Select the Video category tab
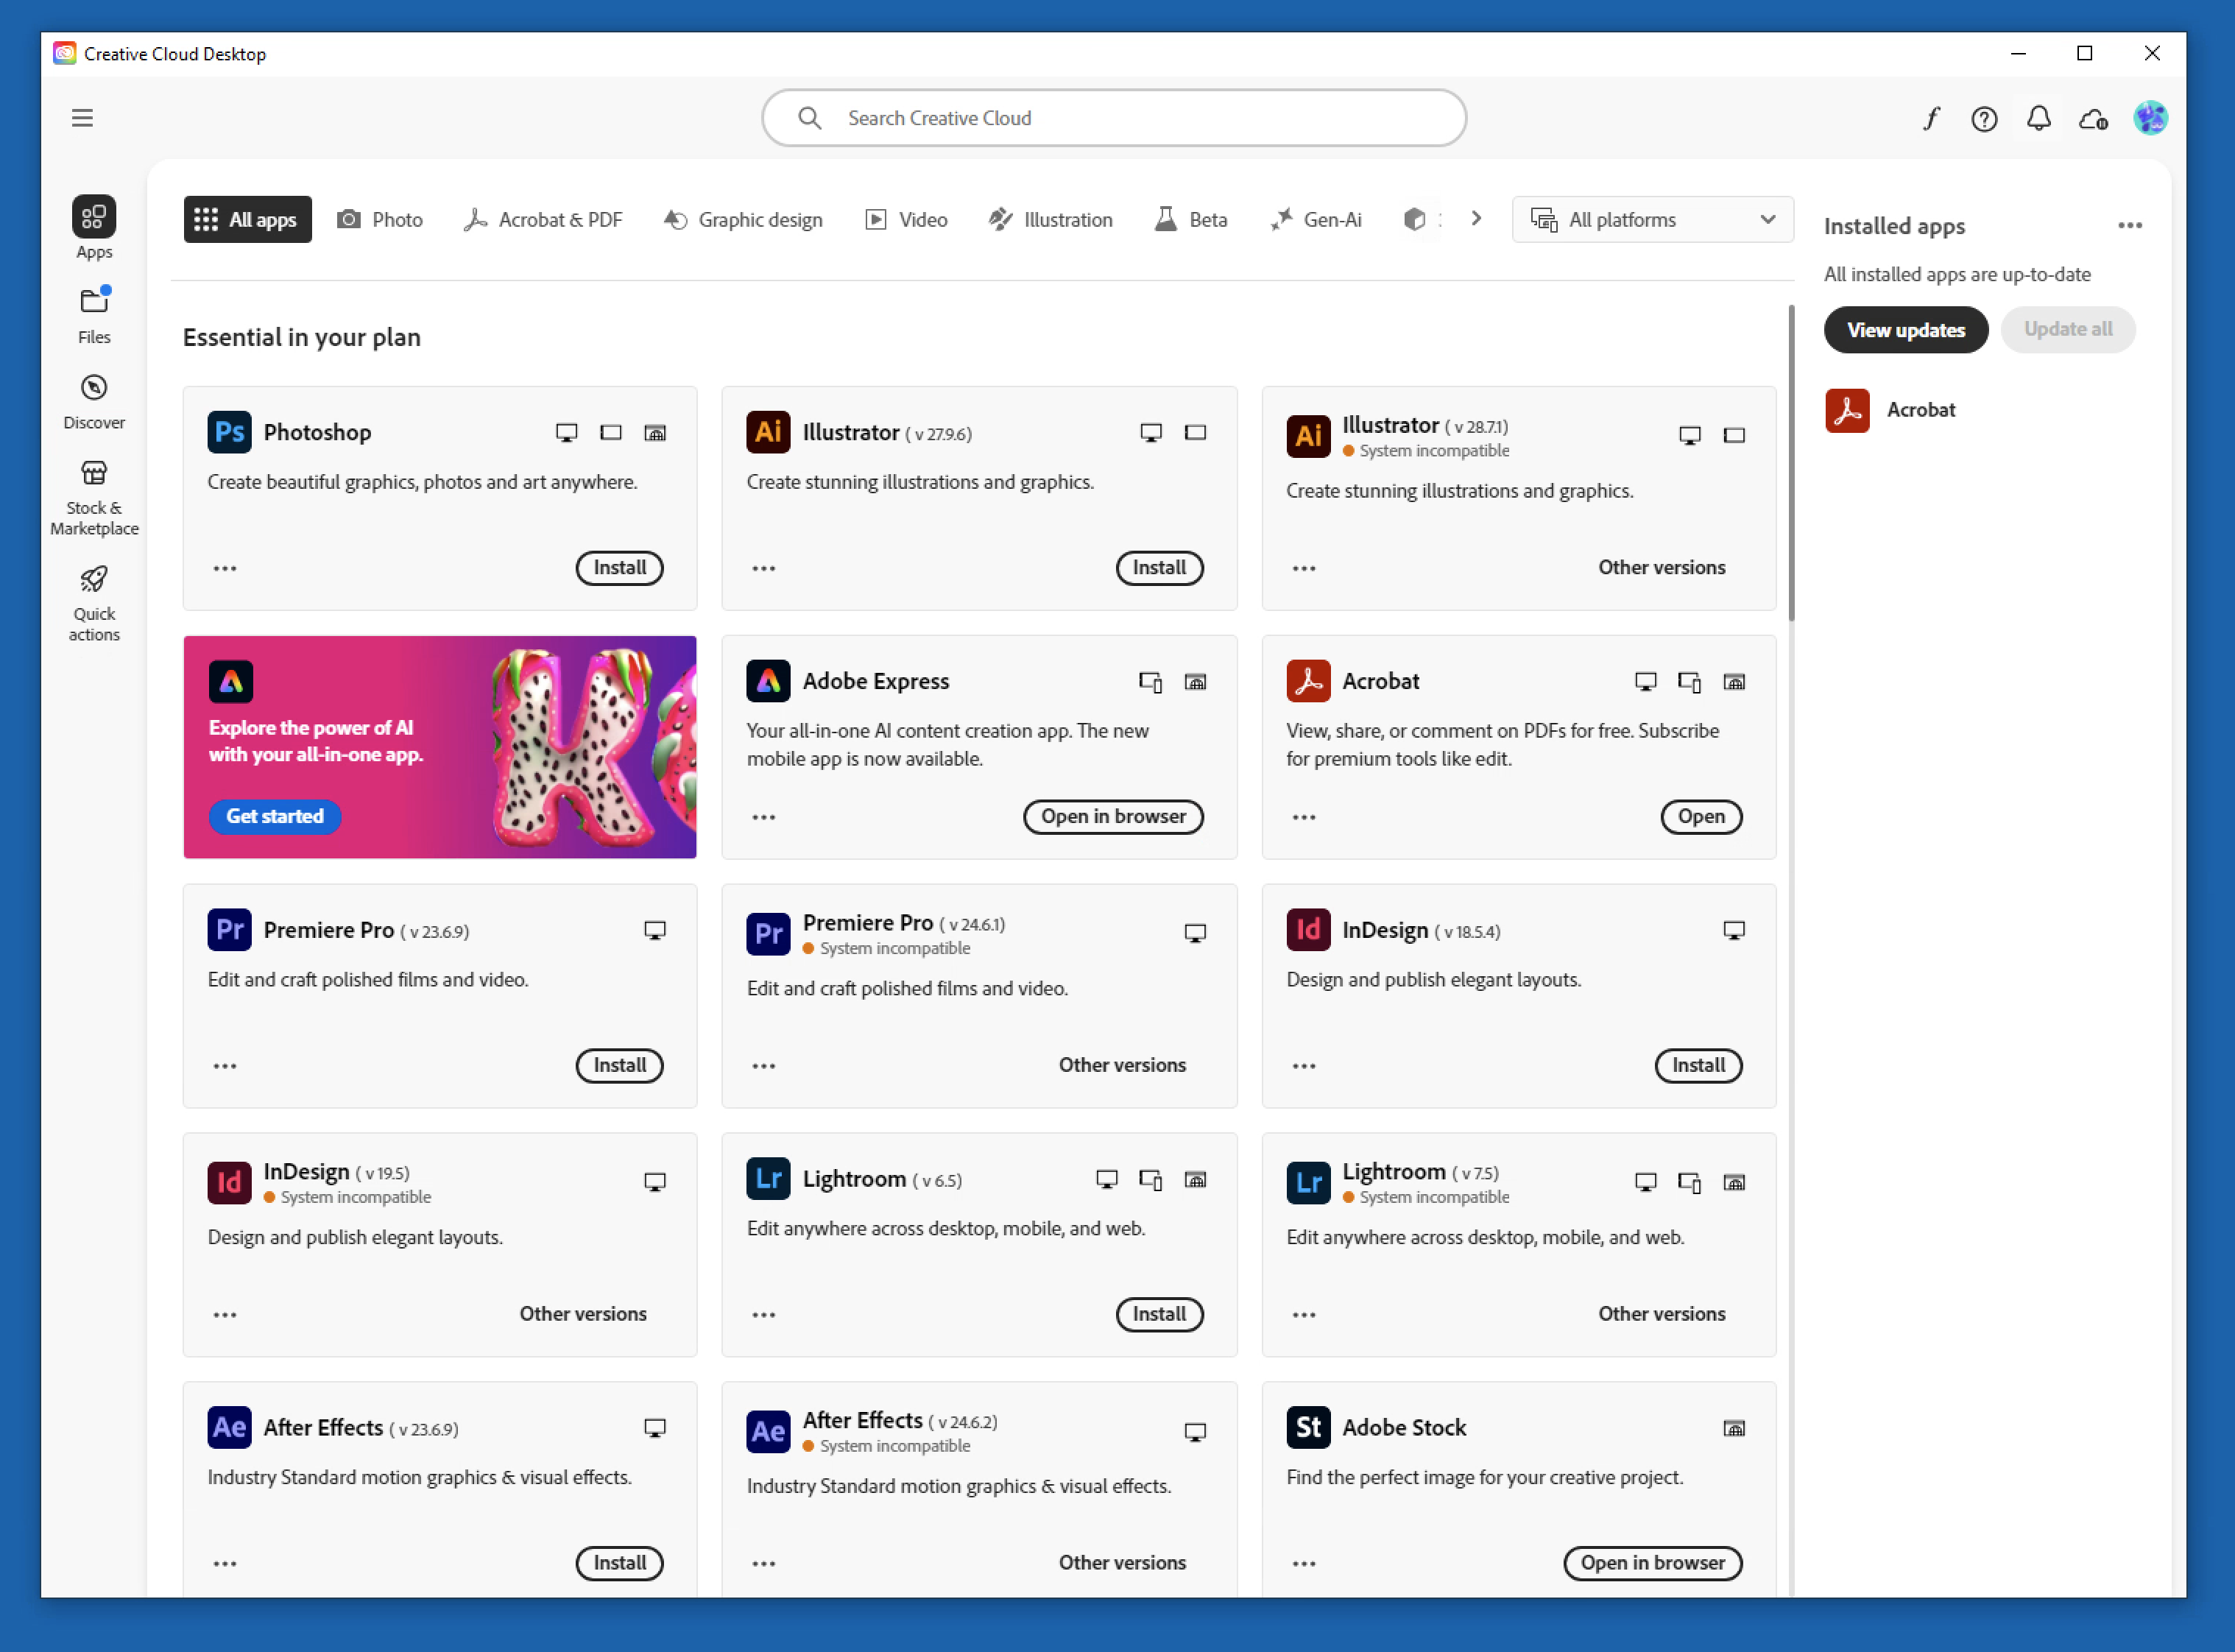The width and height of the screenshot is (2235, 1652). (906, 219)
